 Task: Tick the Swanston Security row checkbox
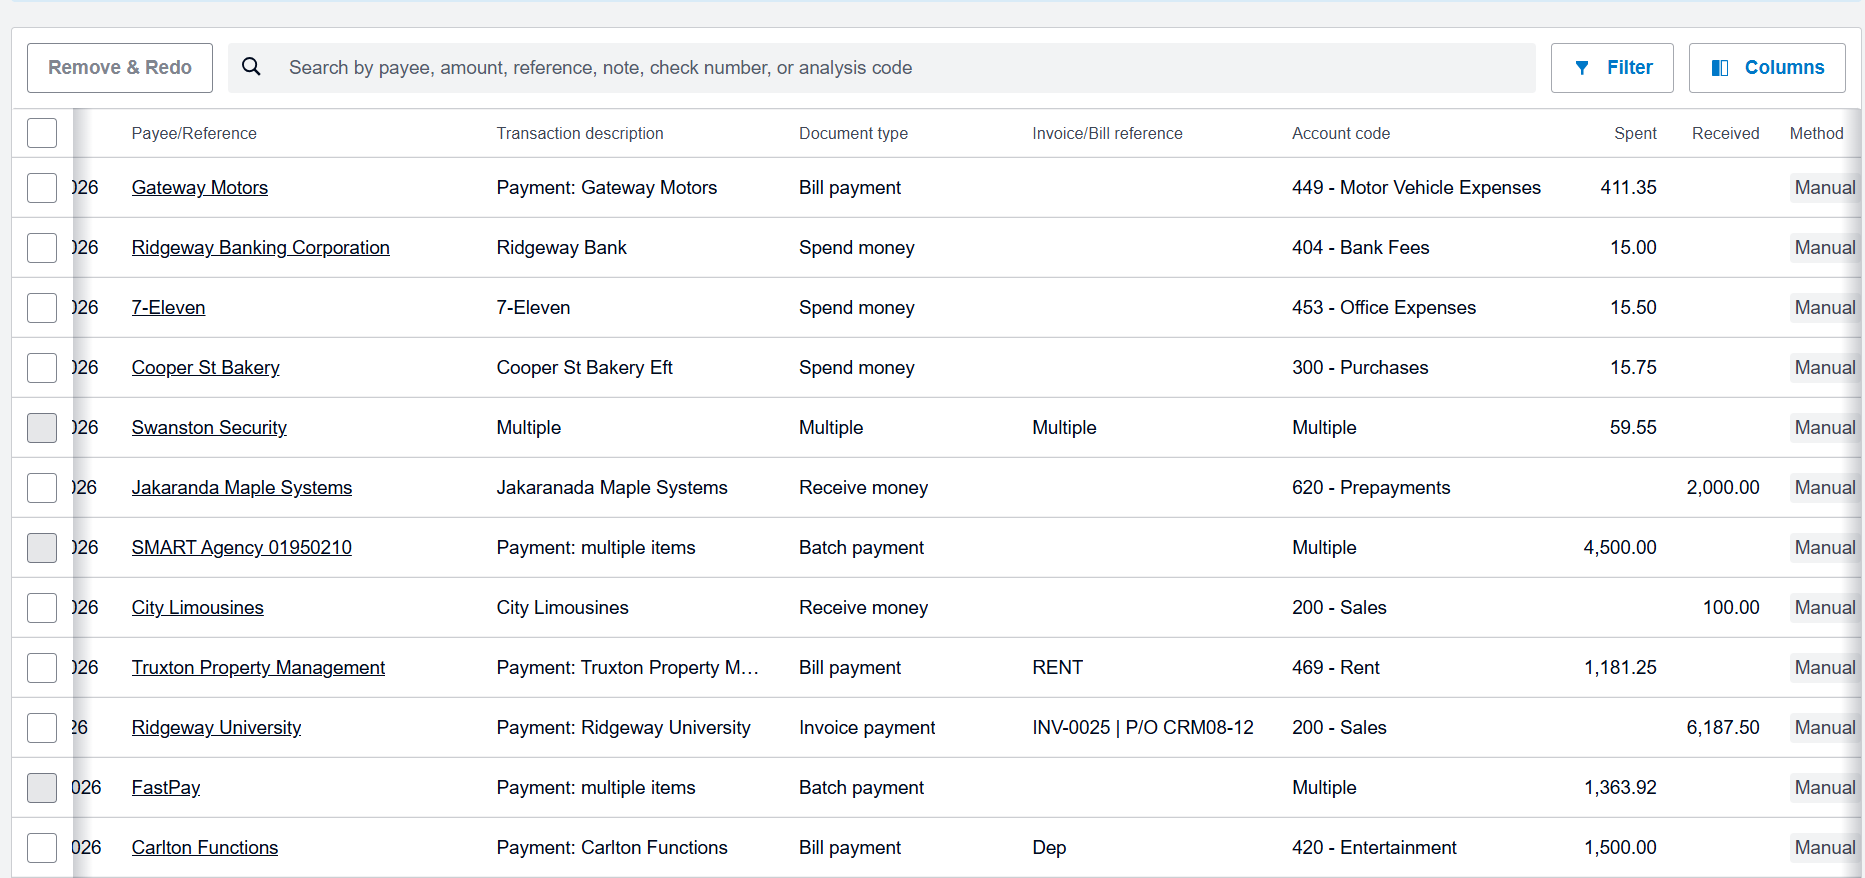tap(42, 427)
